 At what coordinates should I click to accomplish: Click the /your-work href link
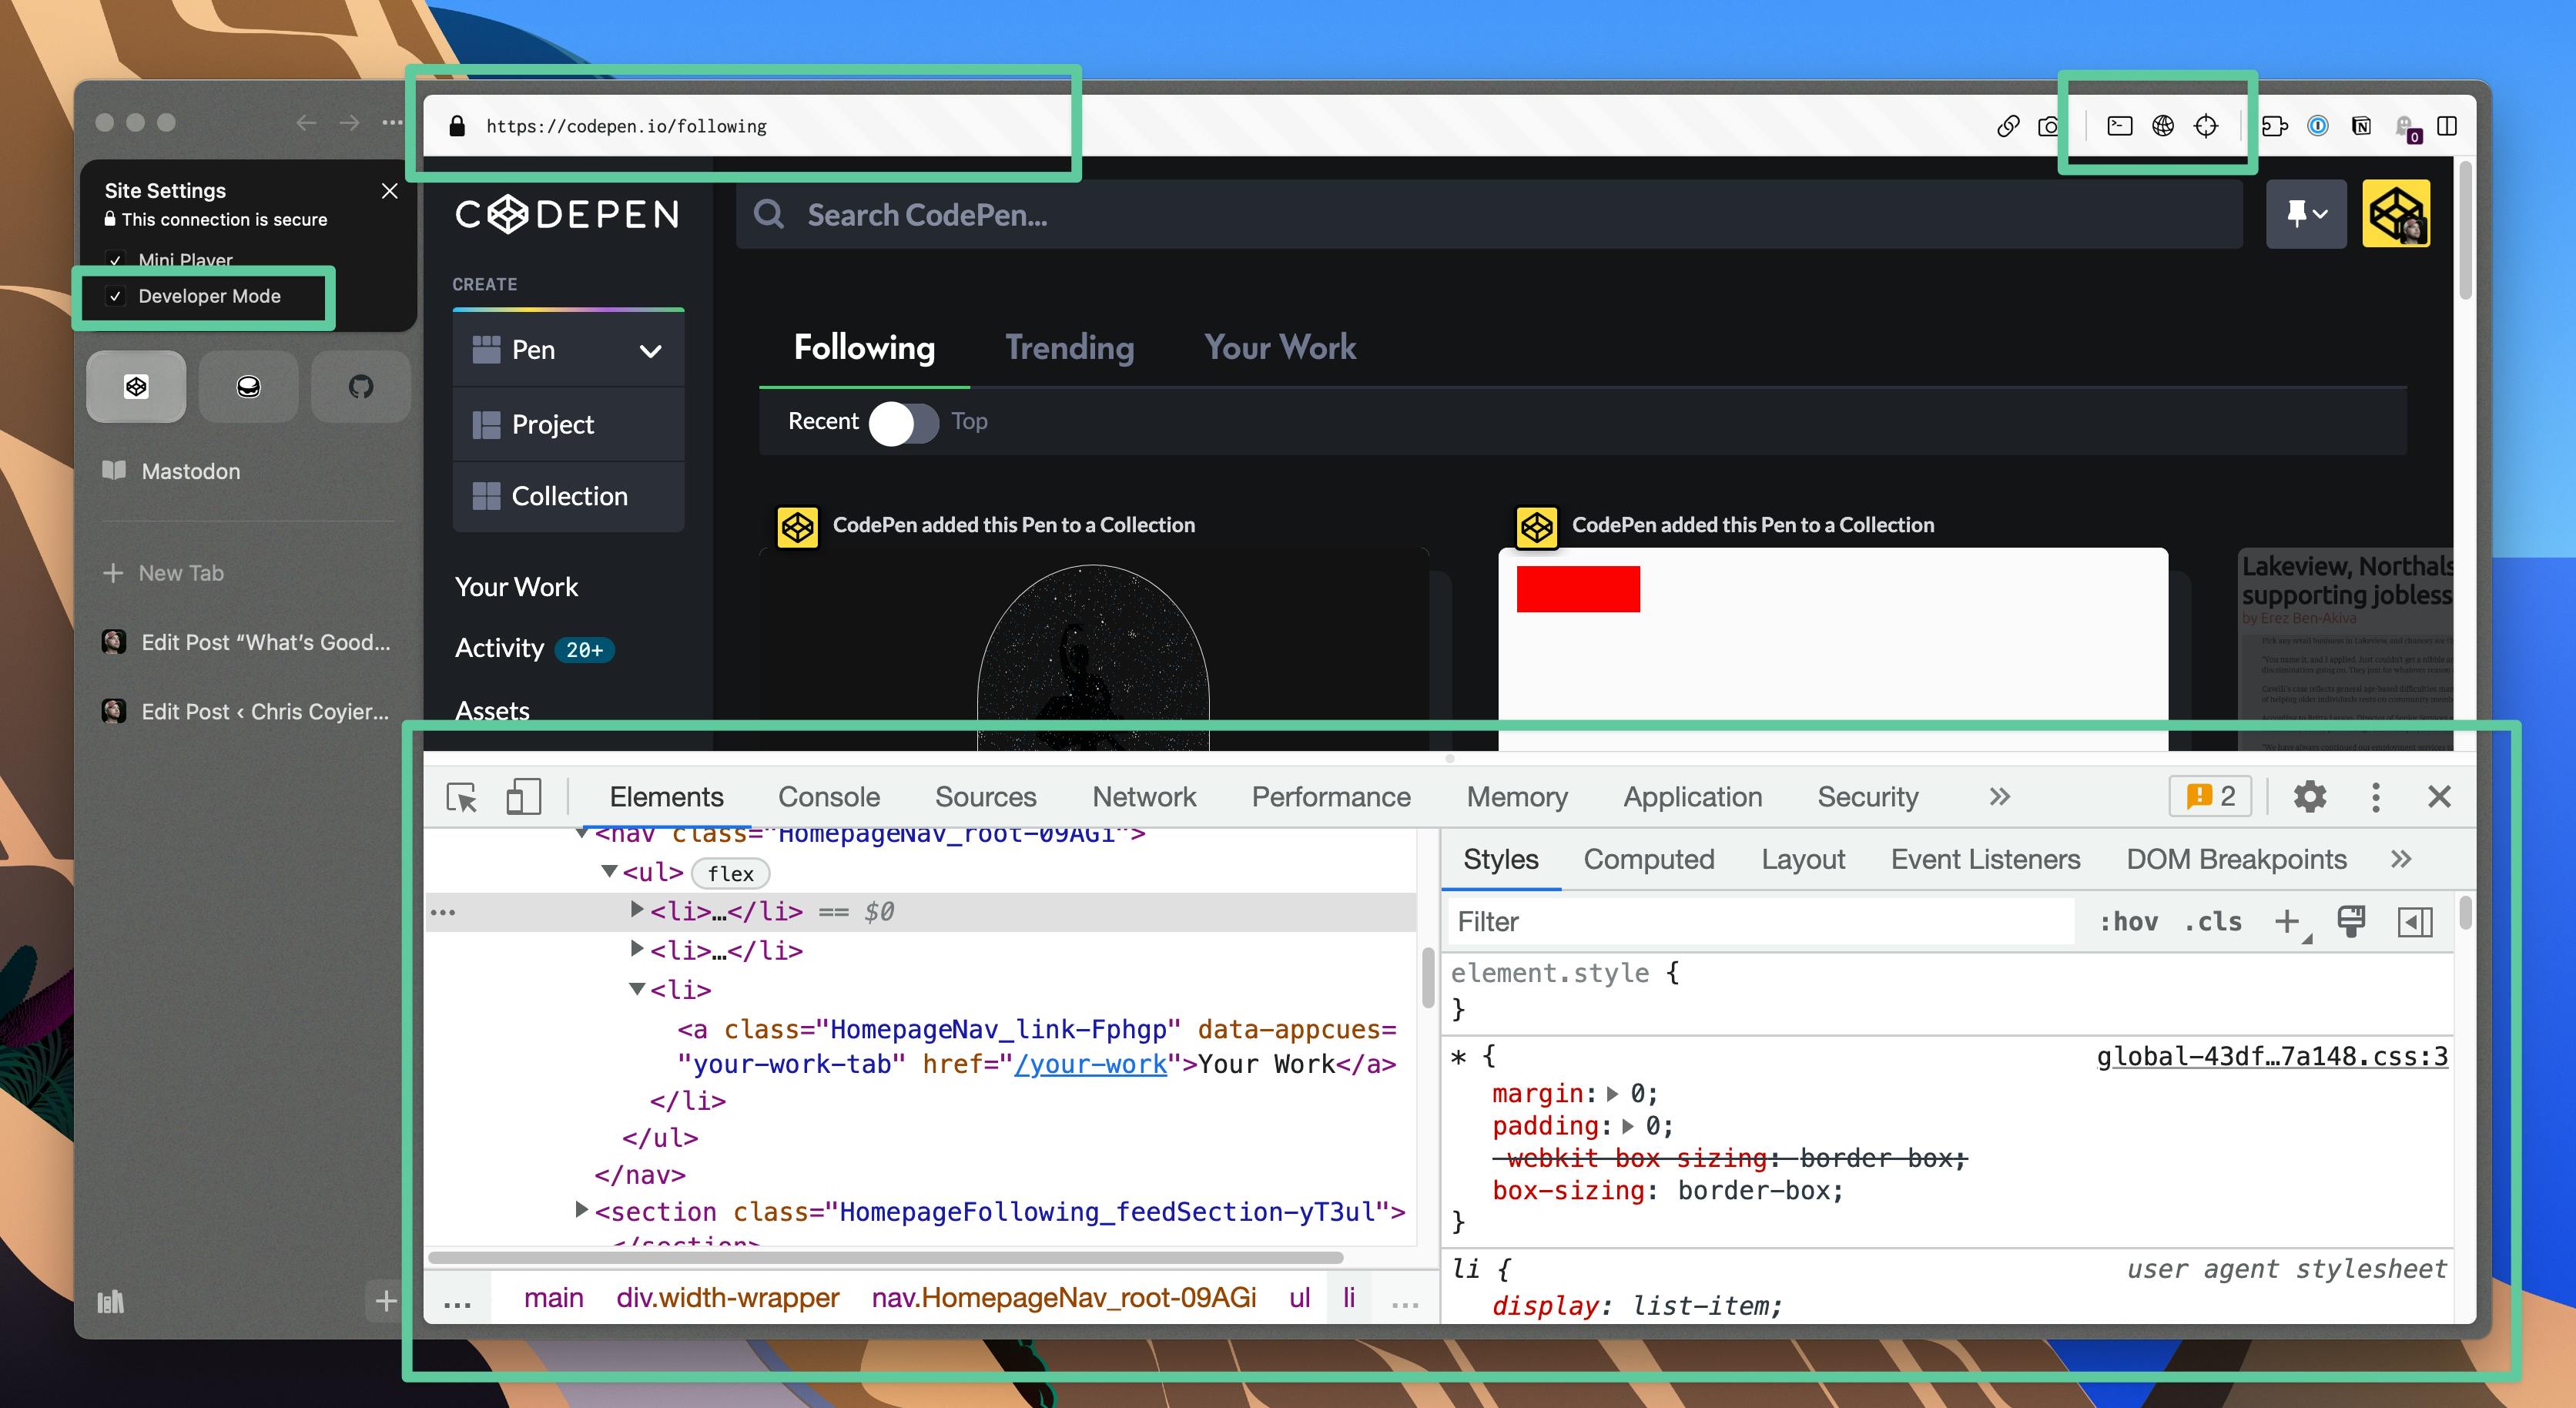pyautogui.click(x=1090, y=1064)
